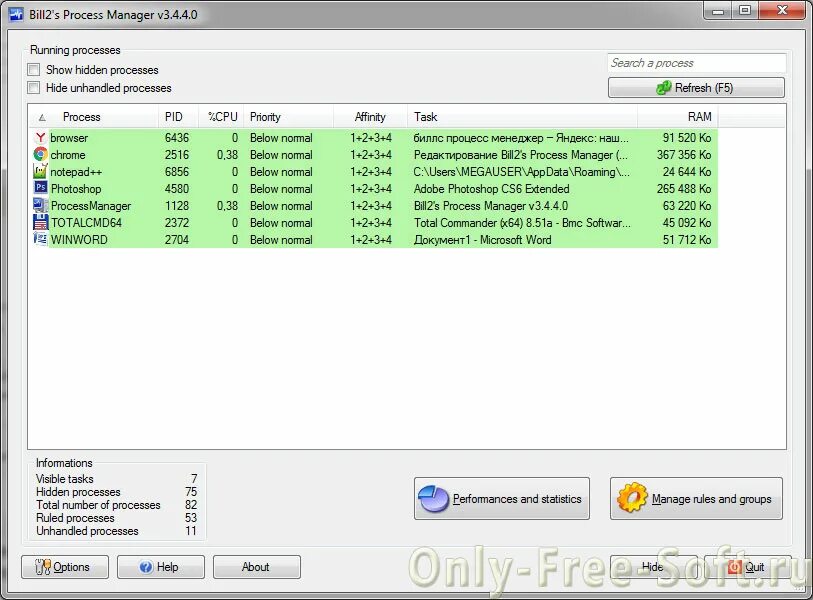Click PID 2516 cell
Screen dimensions: 813x600
177,155
